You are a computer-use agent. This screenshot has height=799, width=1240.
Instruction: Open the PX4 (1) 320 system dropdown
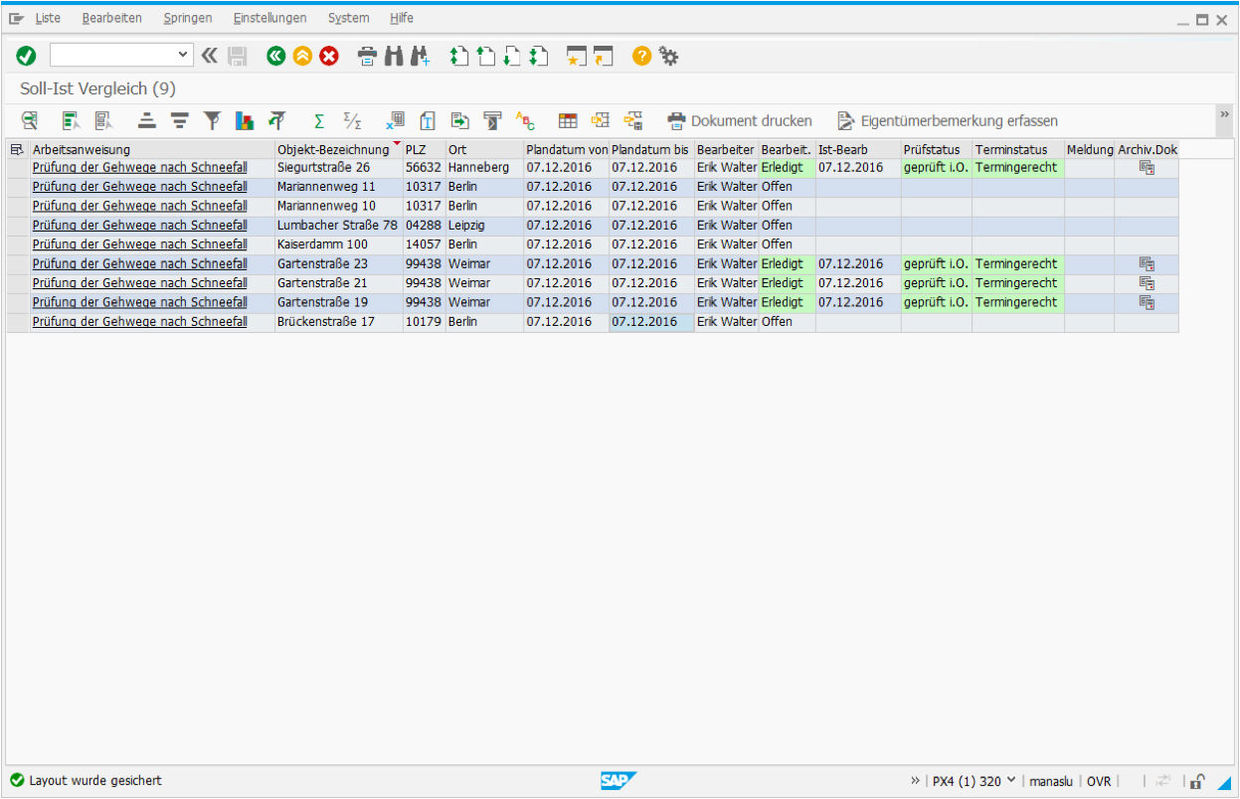point(1010,780)
